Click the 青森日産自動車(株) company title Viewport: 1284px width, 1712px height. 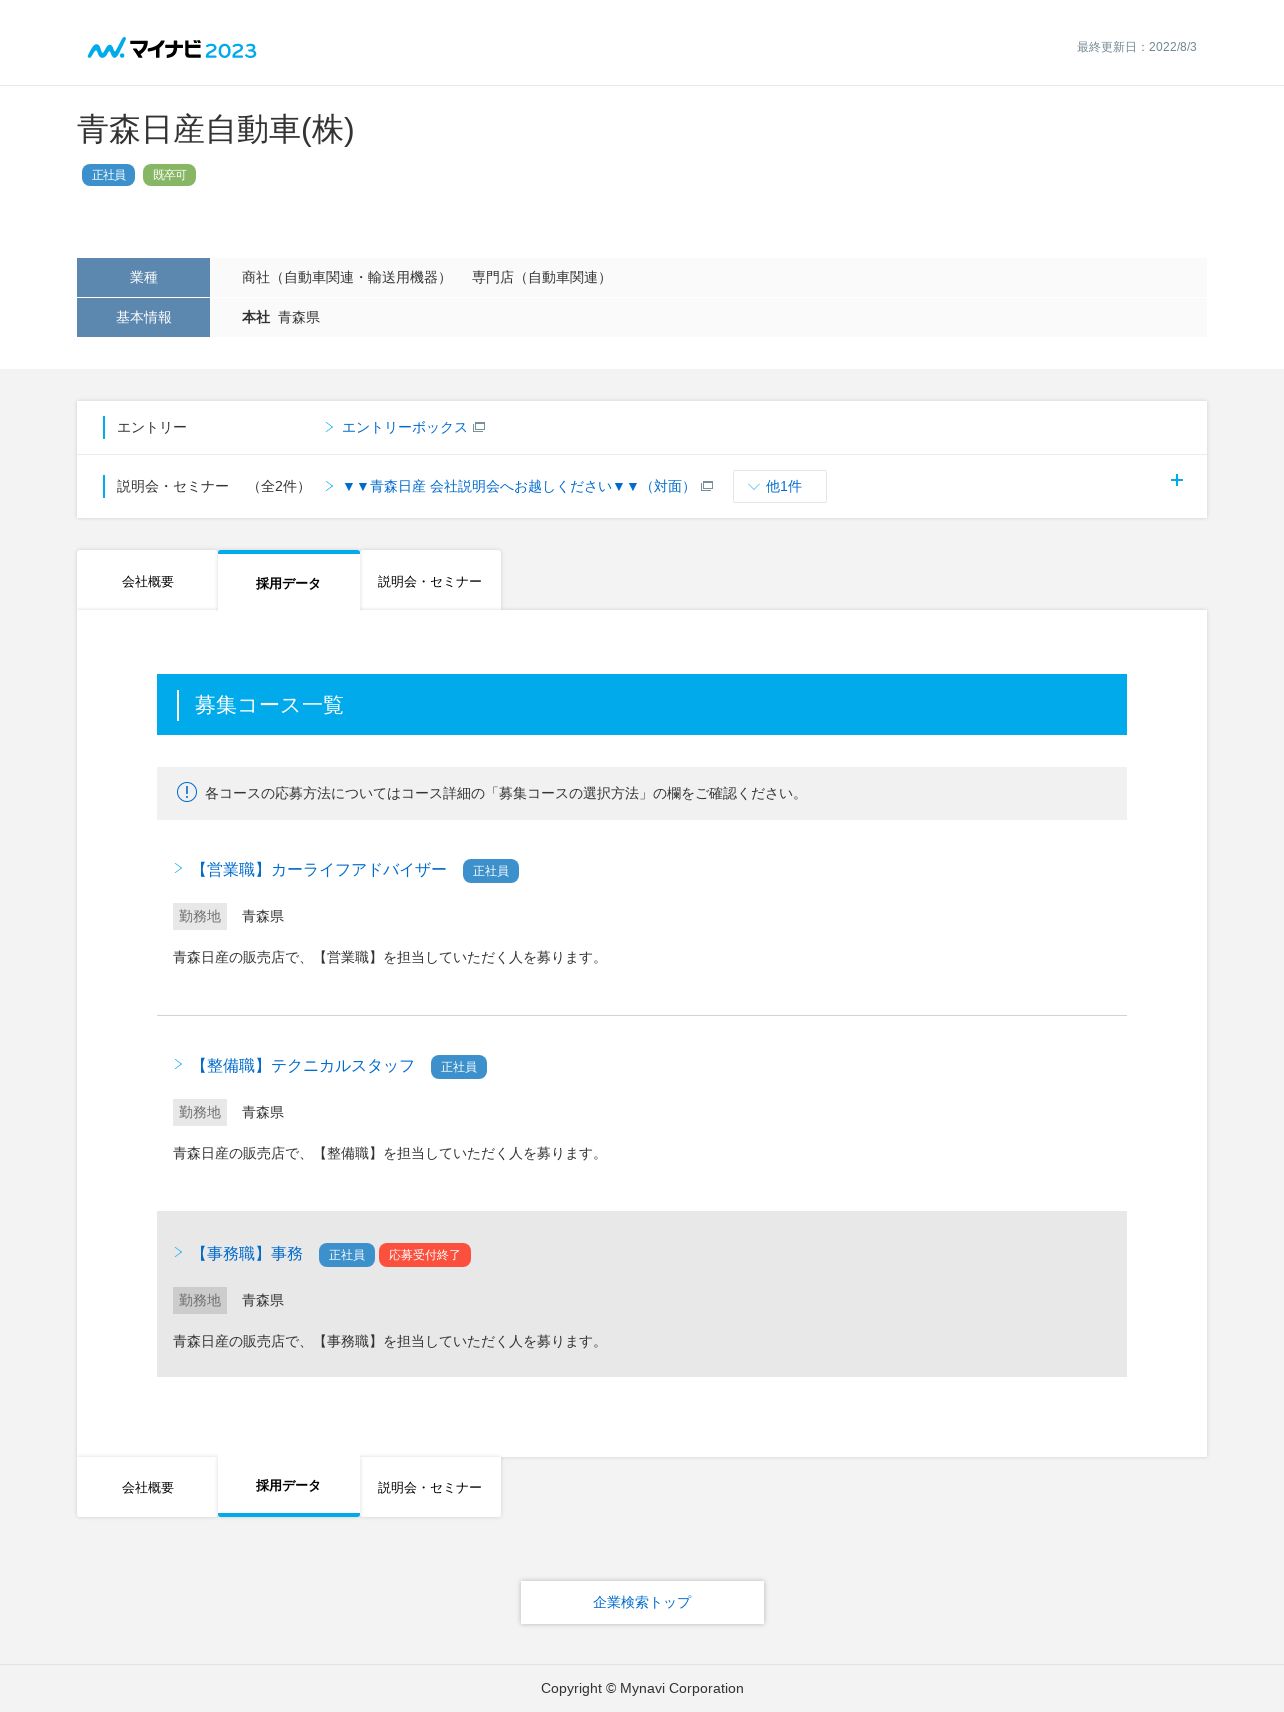click(216, 129)
